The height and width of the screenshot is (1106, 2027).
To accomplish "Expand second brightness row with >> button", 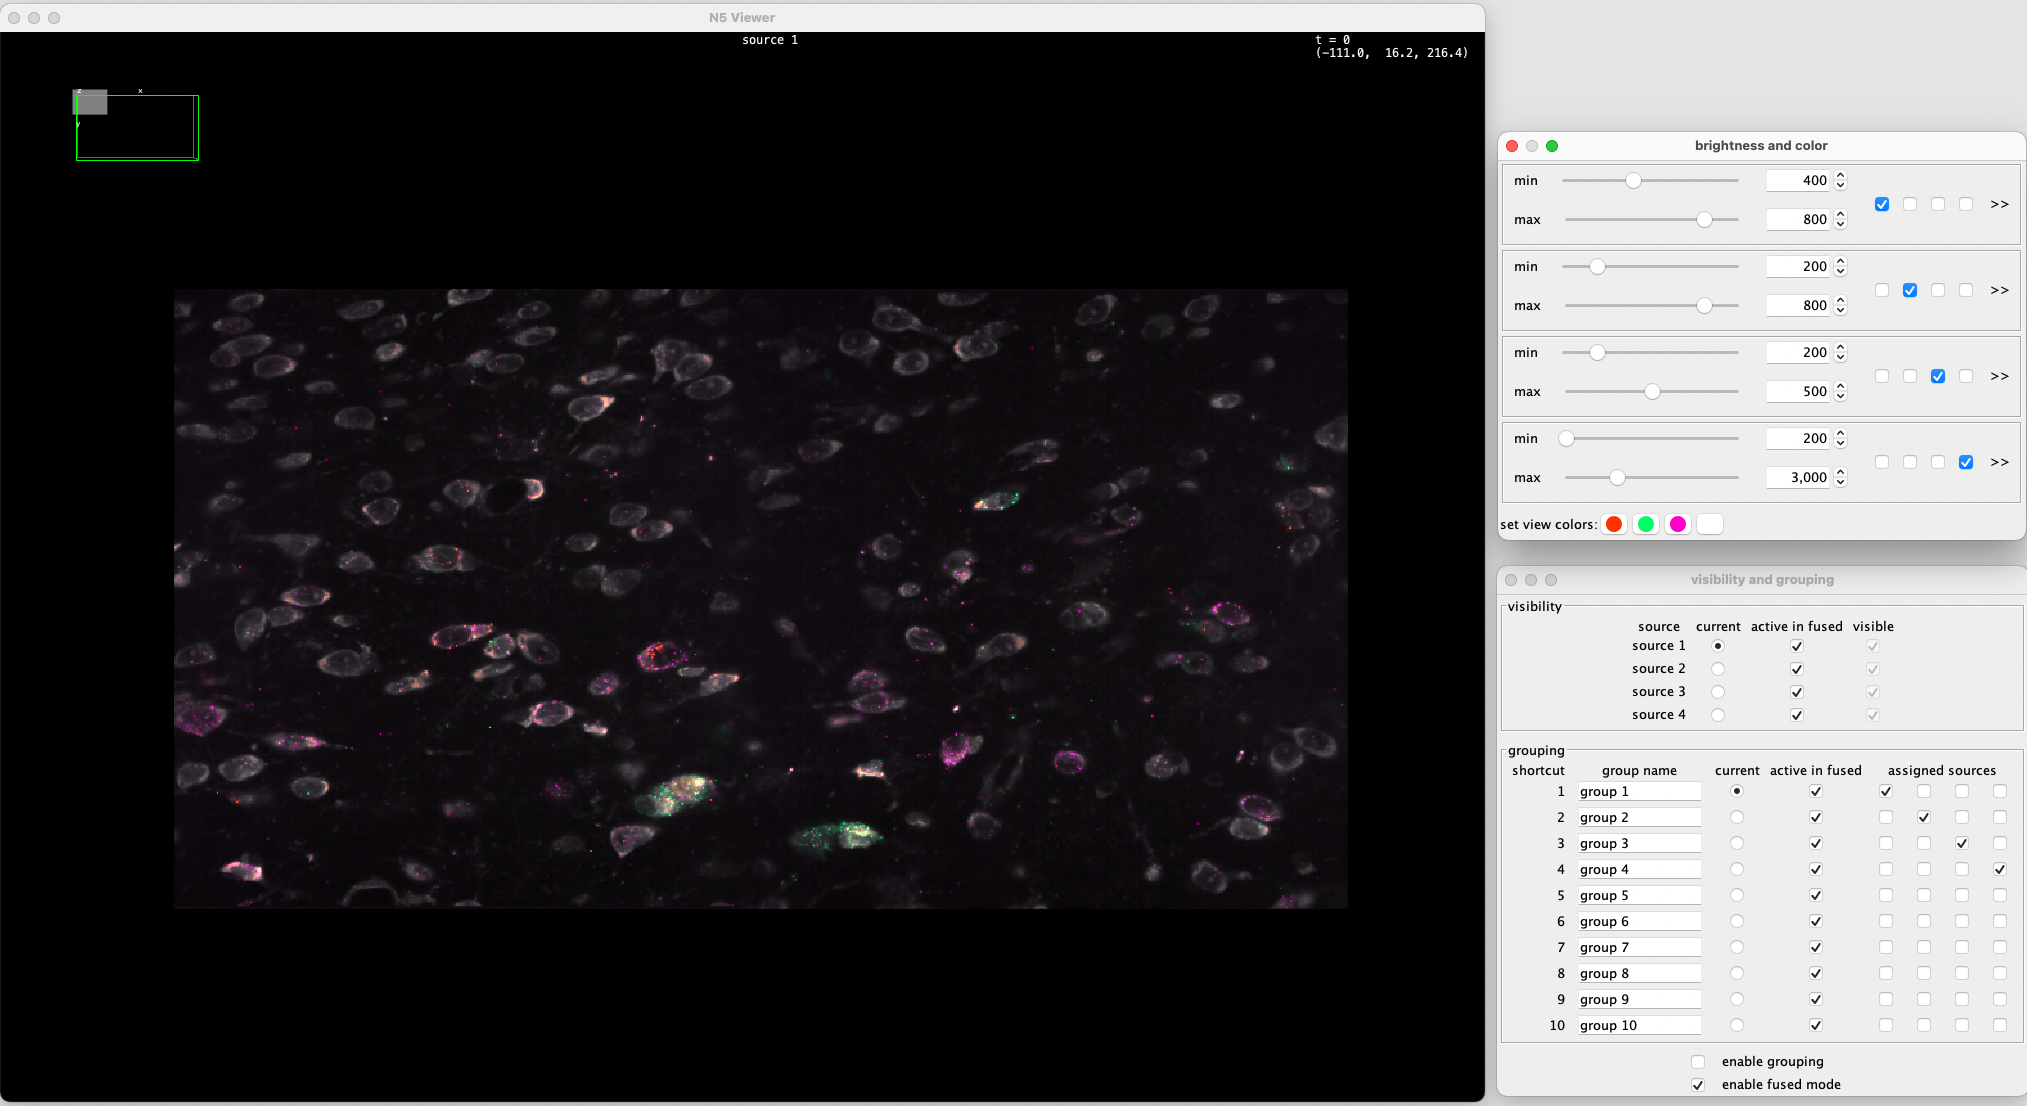I will click(x=1999, y=290).
